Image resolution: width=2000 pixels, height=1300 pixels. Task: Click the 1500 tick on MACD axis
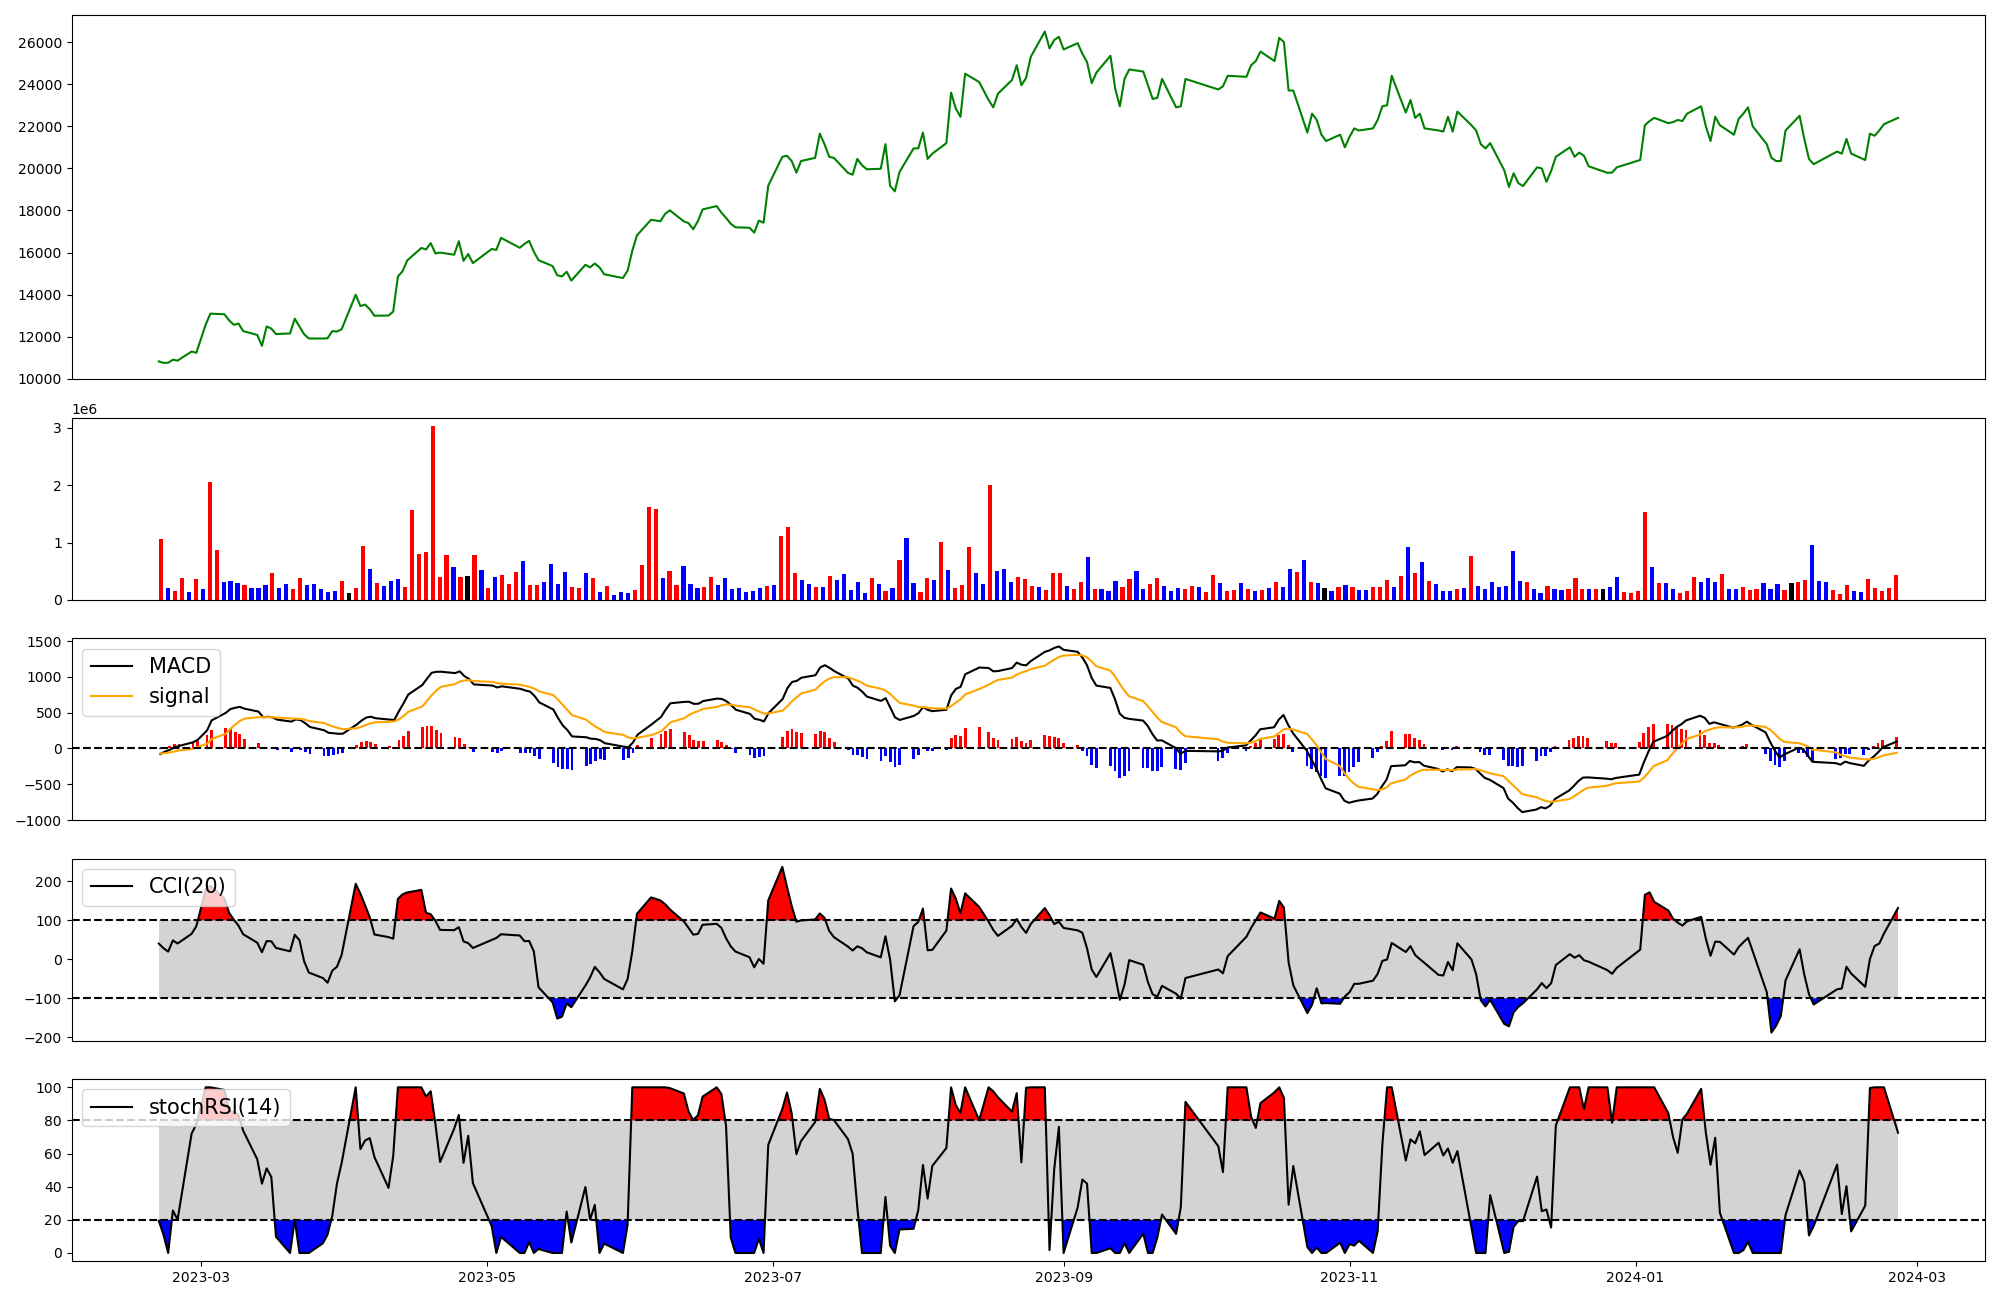(45, 642)
